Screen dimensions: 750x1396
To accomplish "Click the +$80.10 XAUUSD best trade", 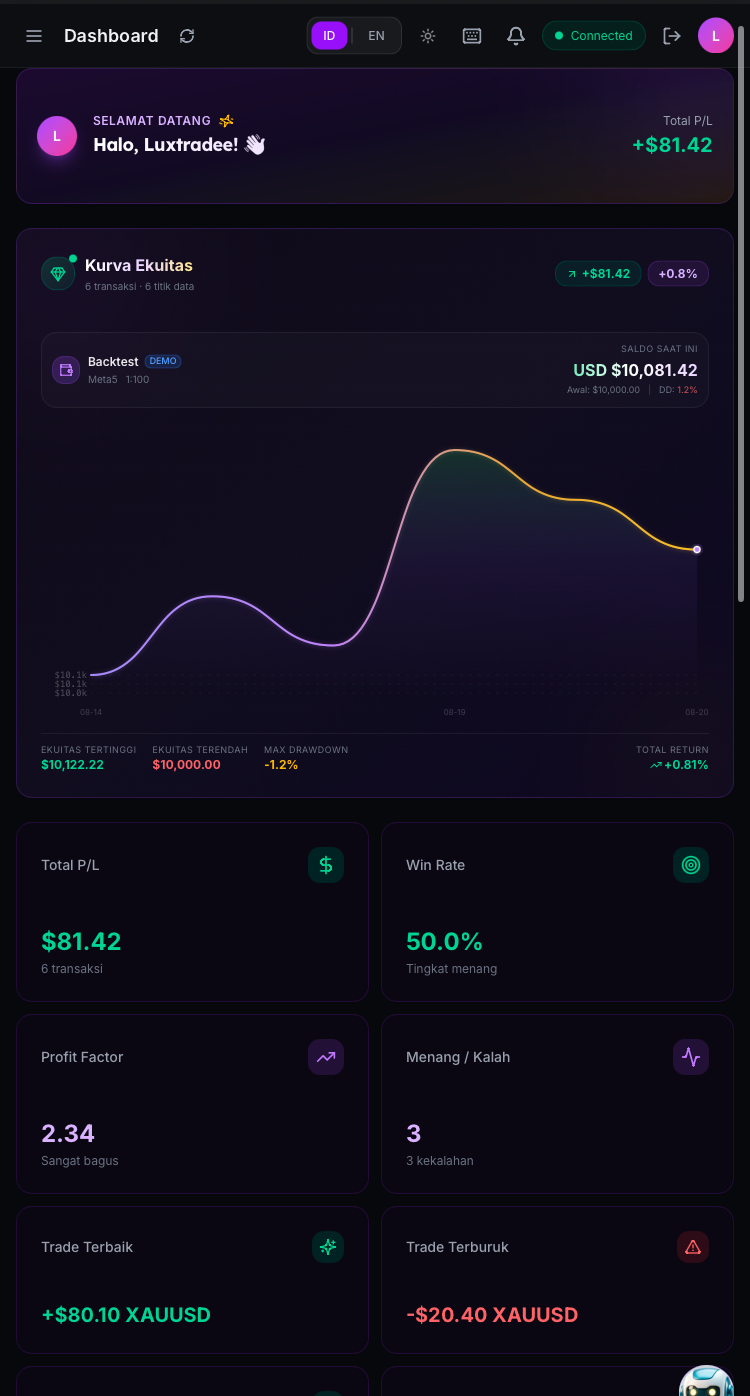I will (126, 1315).
